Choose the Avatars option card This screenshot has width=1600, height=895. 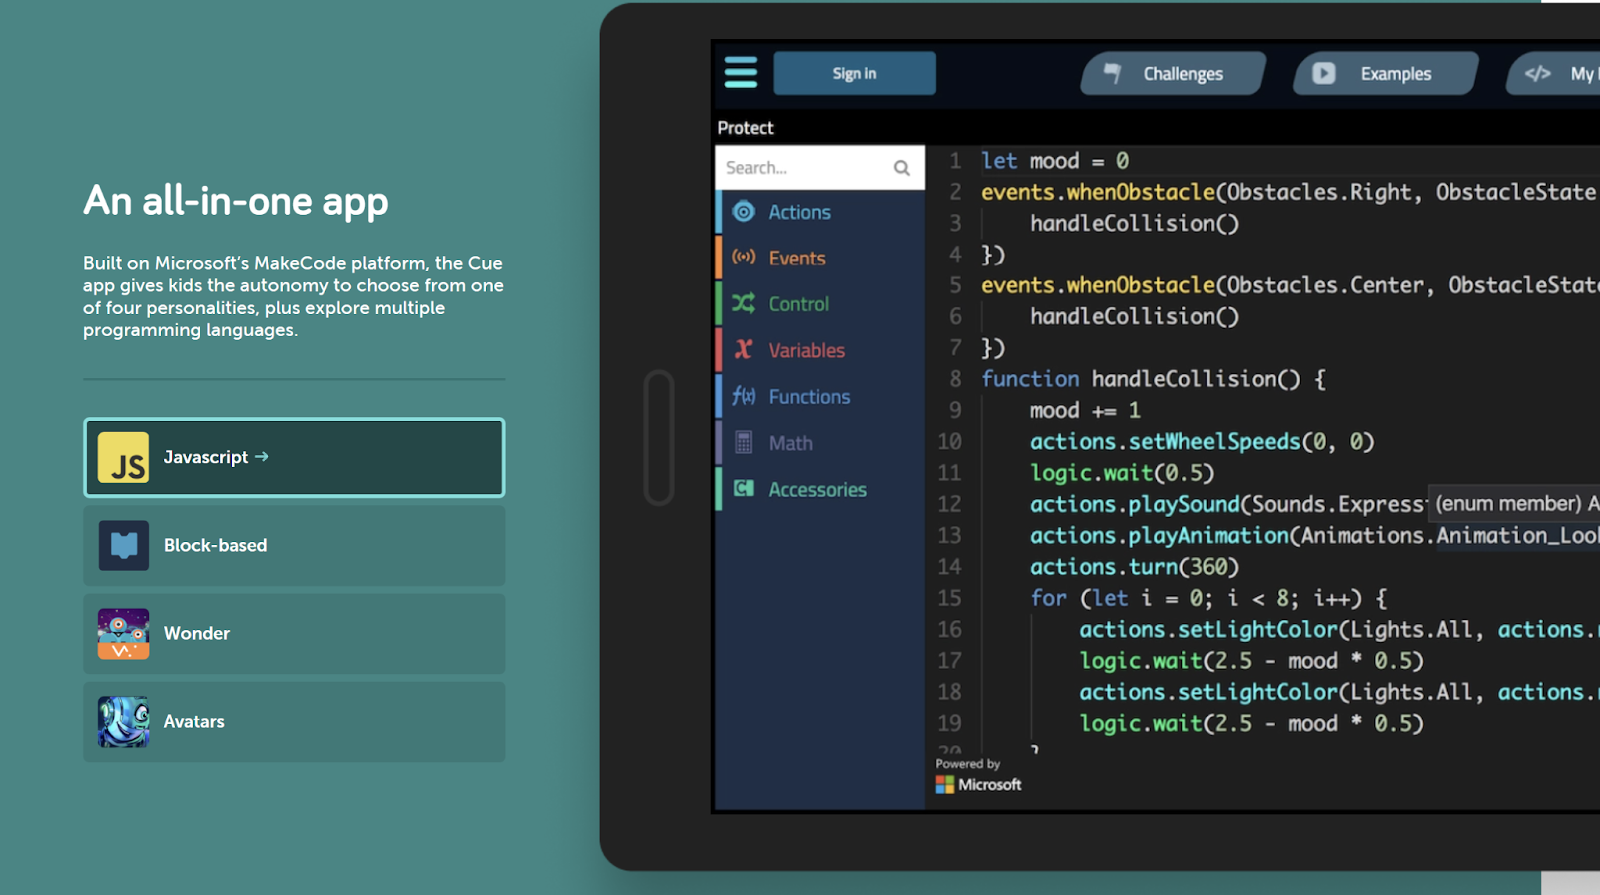294,721
